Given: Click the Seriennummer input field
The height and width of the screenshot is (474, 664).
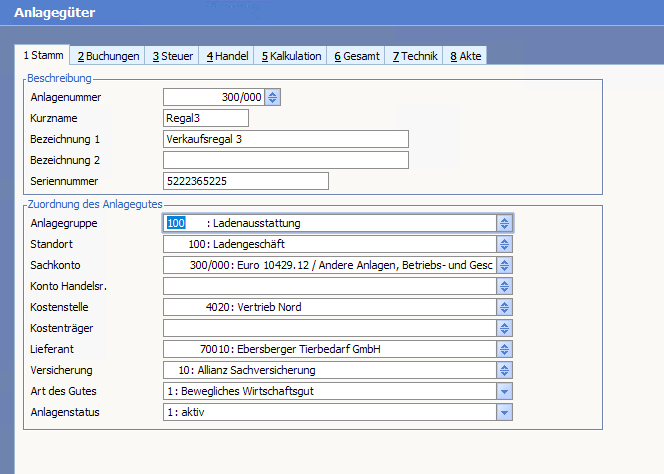Looking at the screenshot, I should point(245,181).
